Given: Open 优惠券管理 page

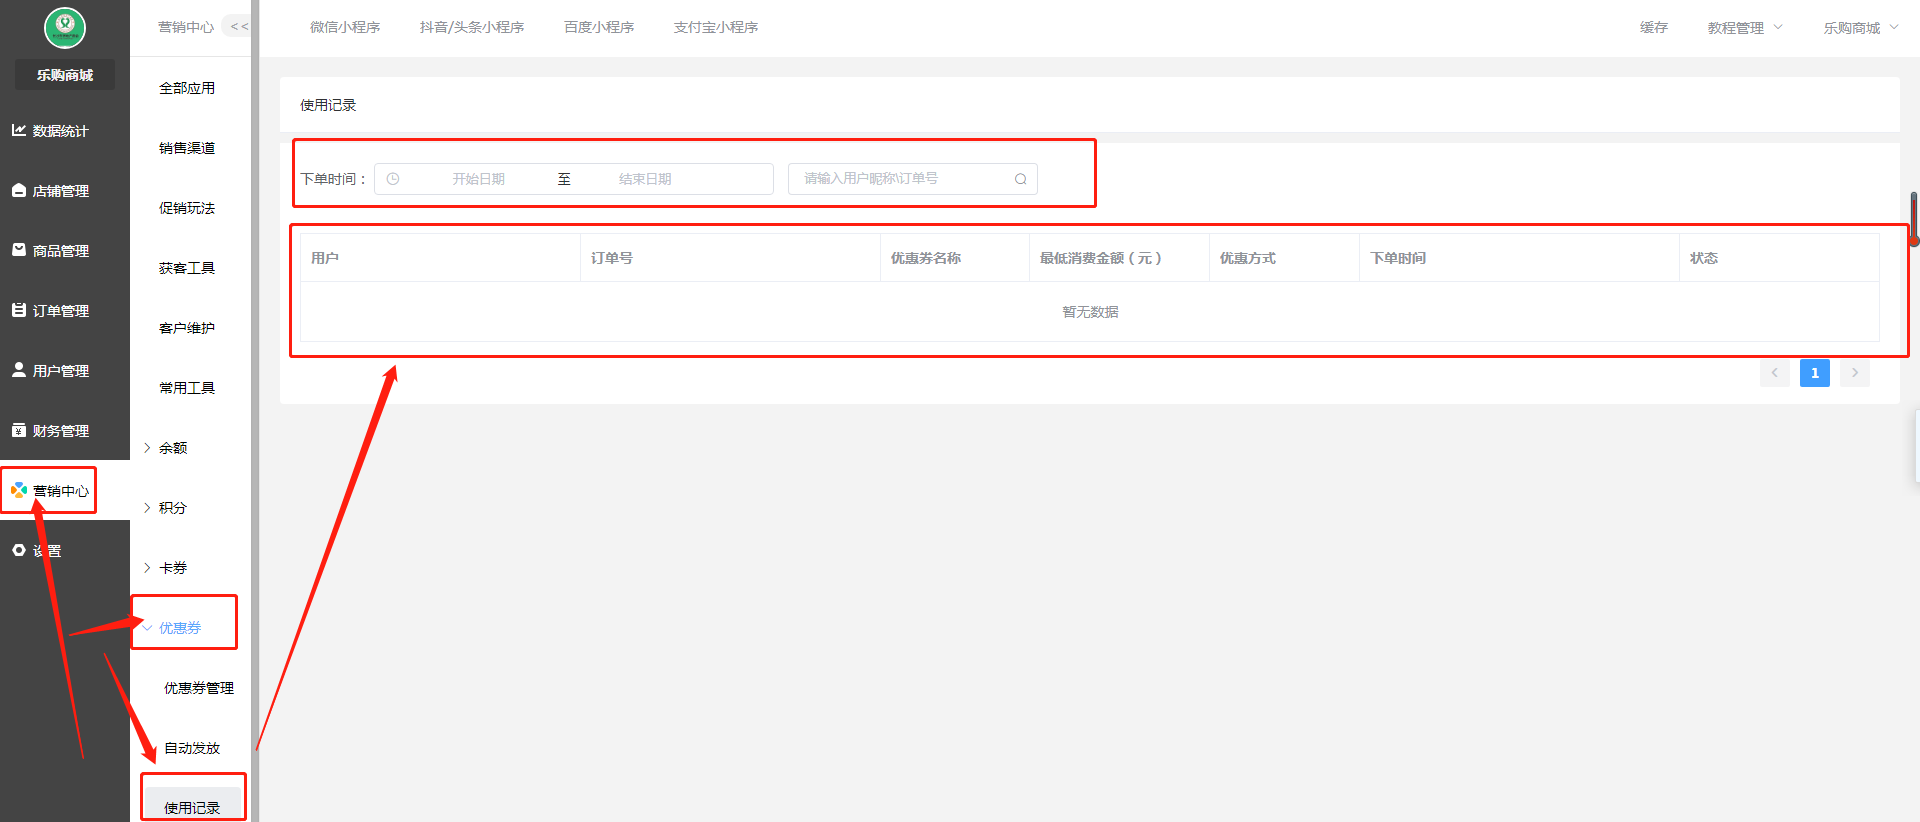Looking at the screenshot, I should 199,688.
